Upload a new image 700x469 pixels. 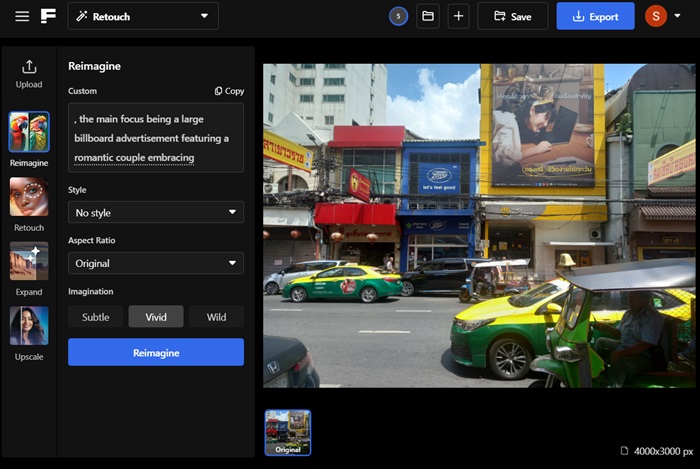(x=29, y=74)
